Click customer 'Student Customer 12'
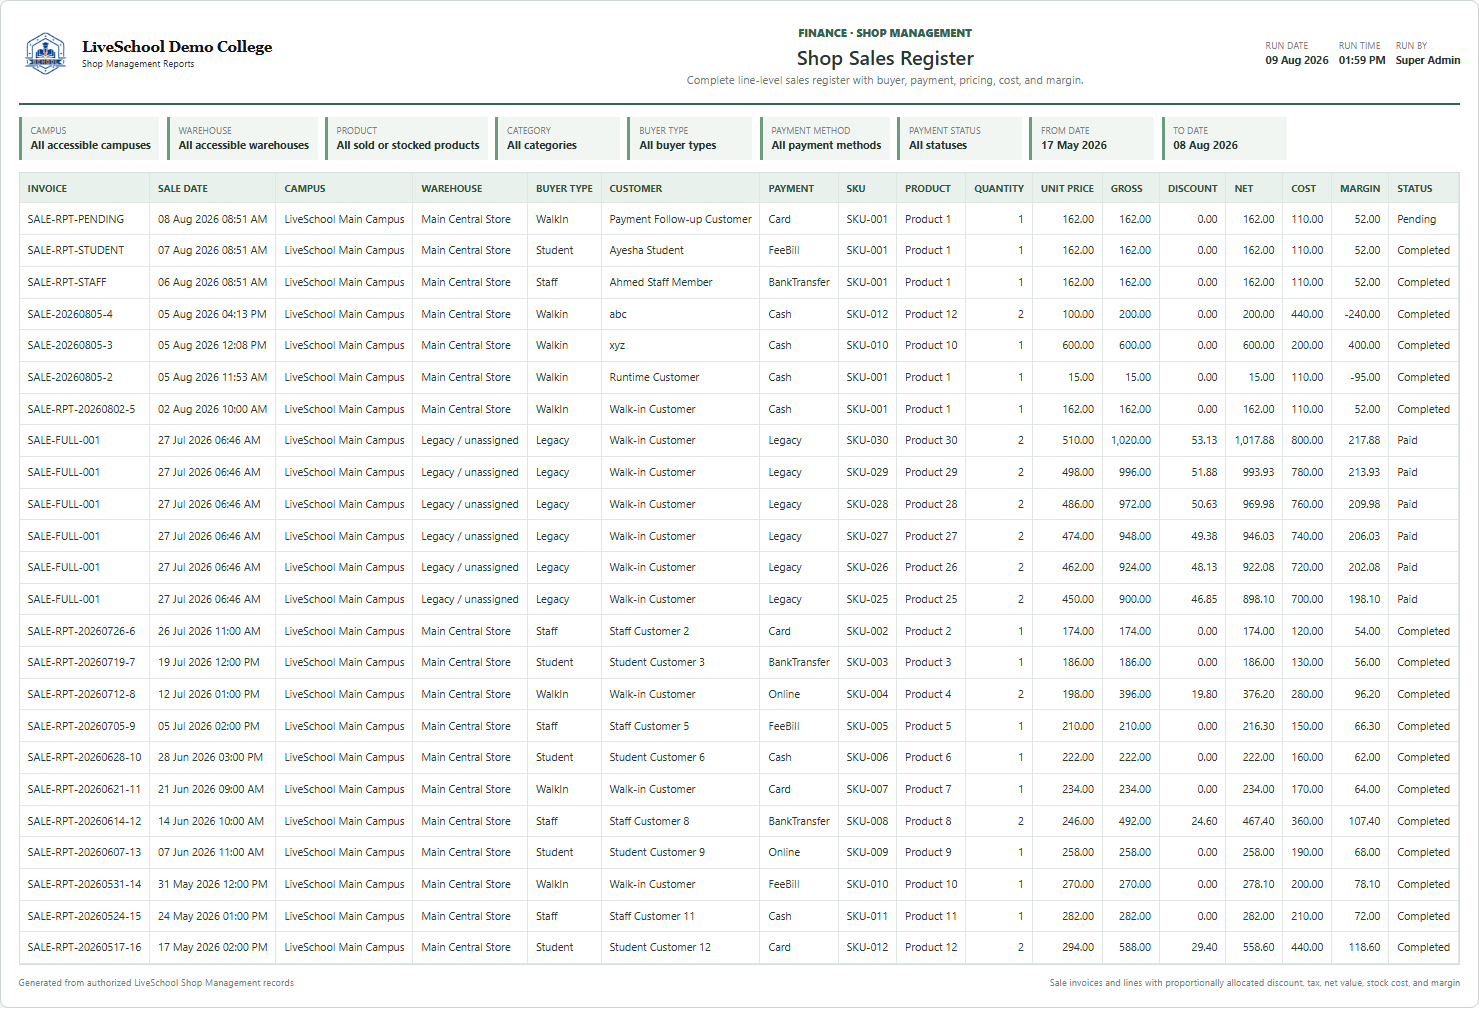 point(660,947)
